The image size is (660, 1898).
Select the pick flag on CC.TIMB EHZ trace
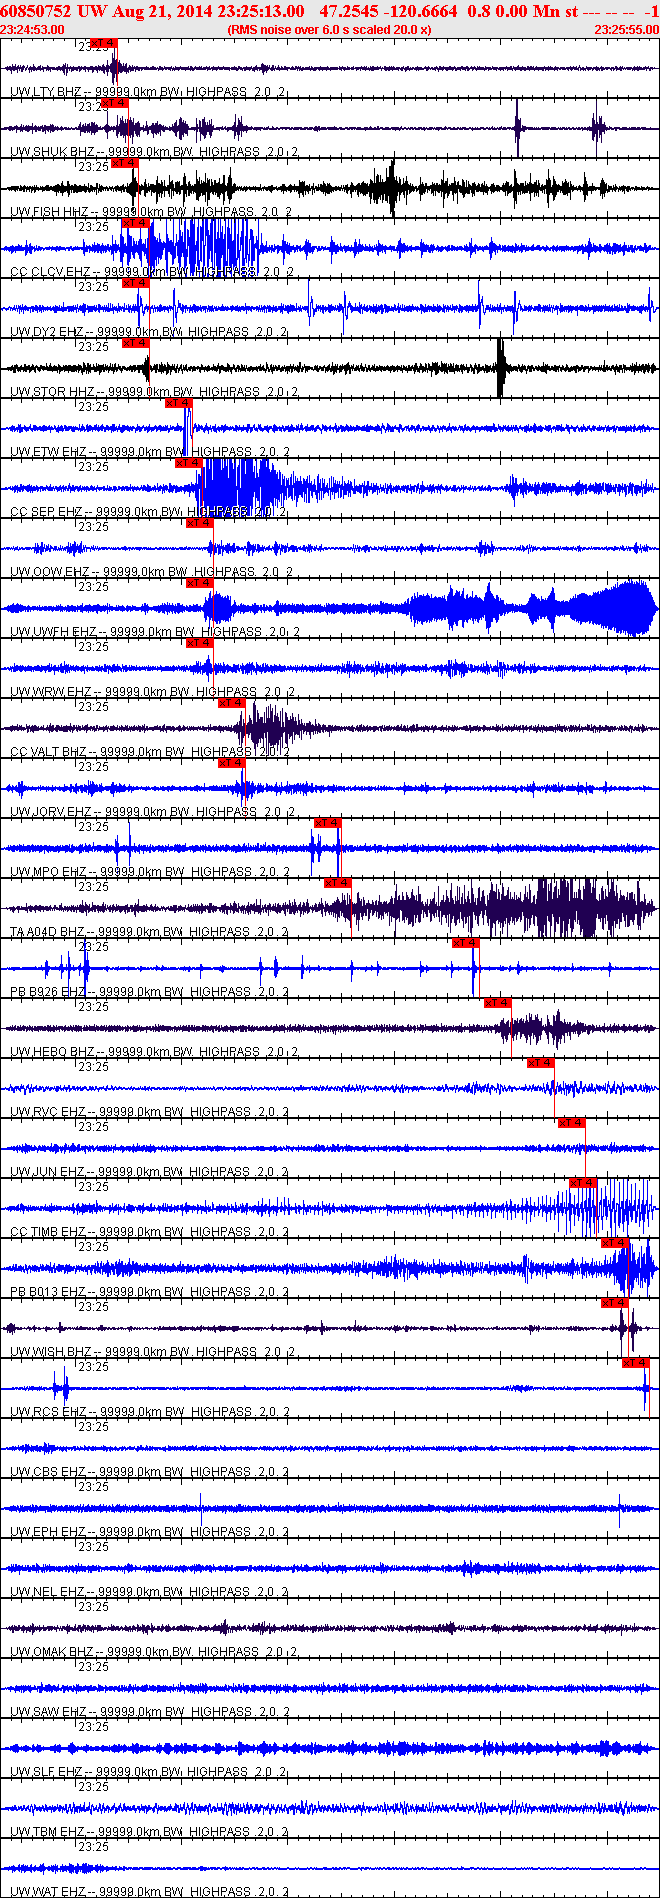point(583,1183)
